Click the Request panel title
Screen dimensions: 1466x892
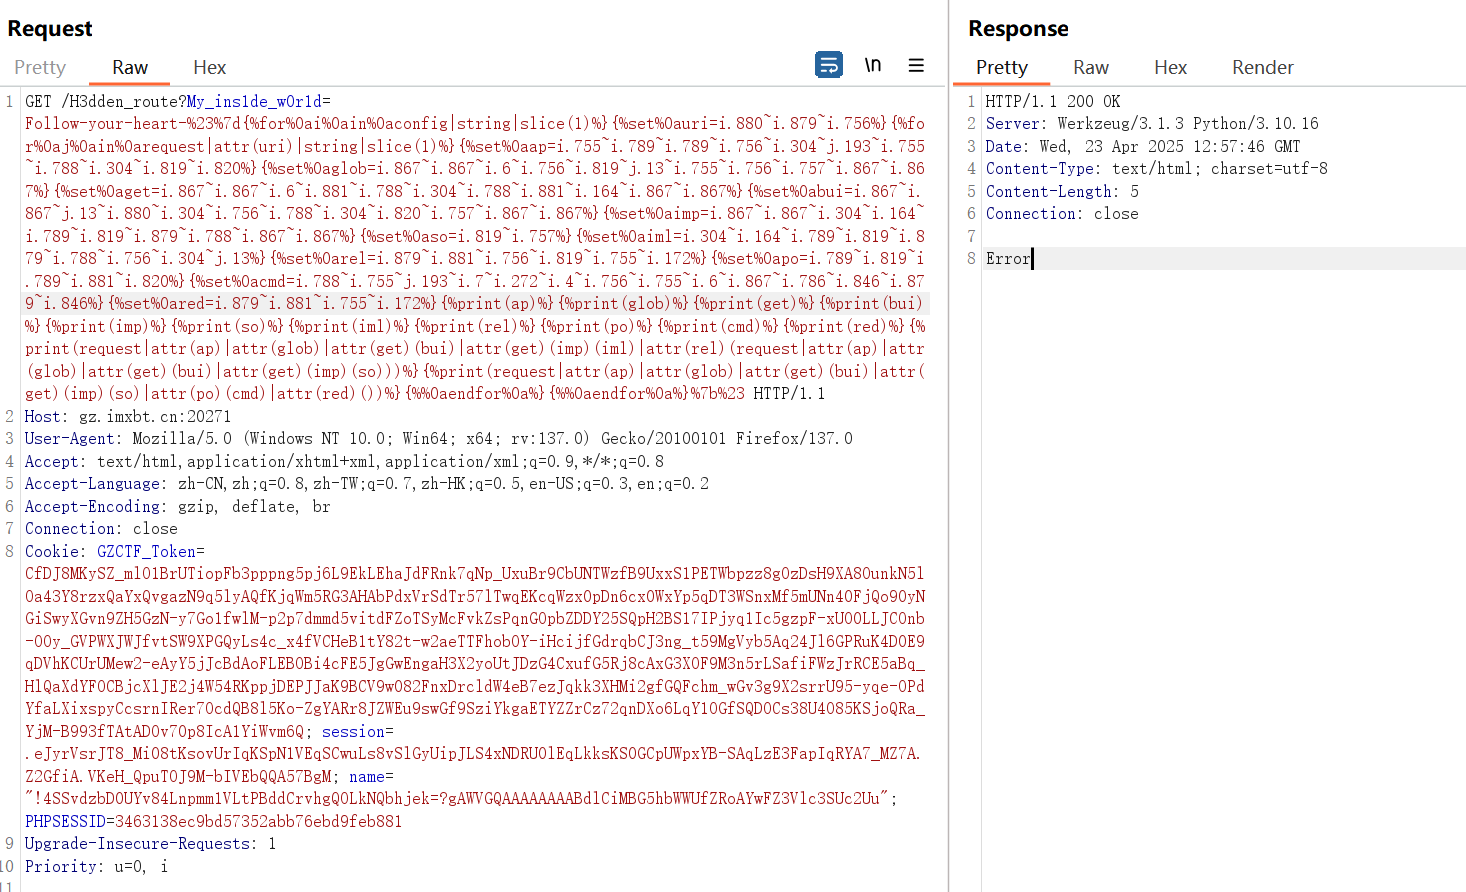click(50, 28)
